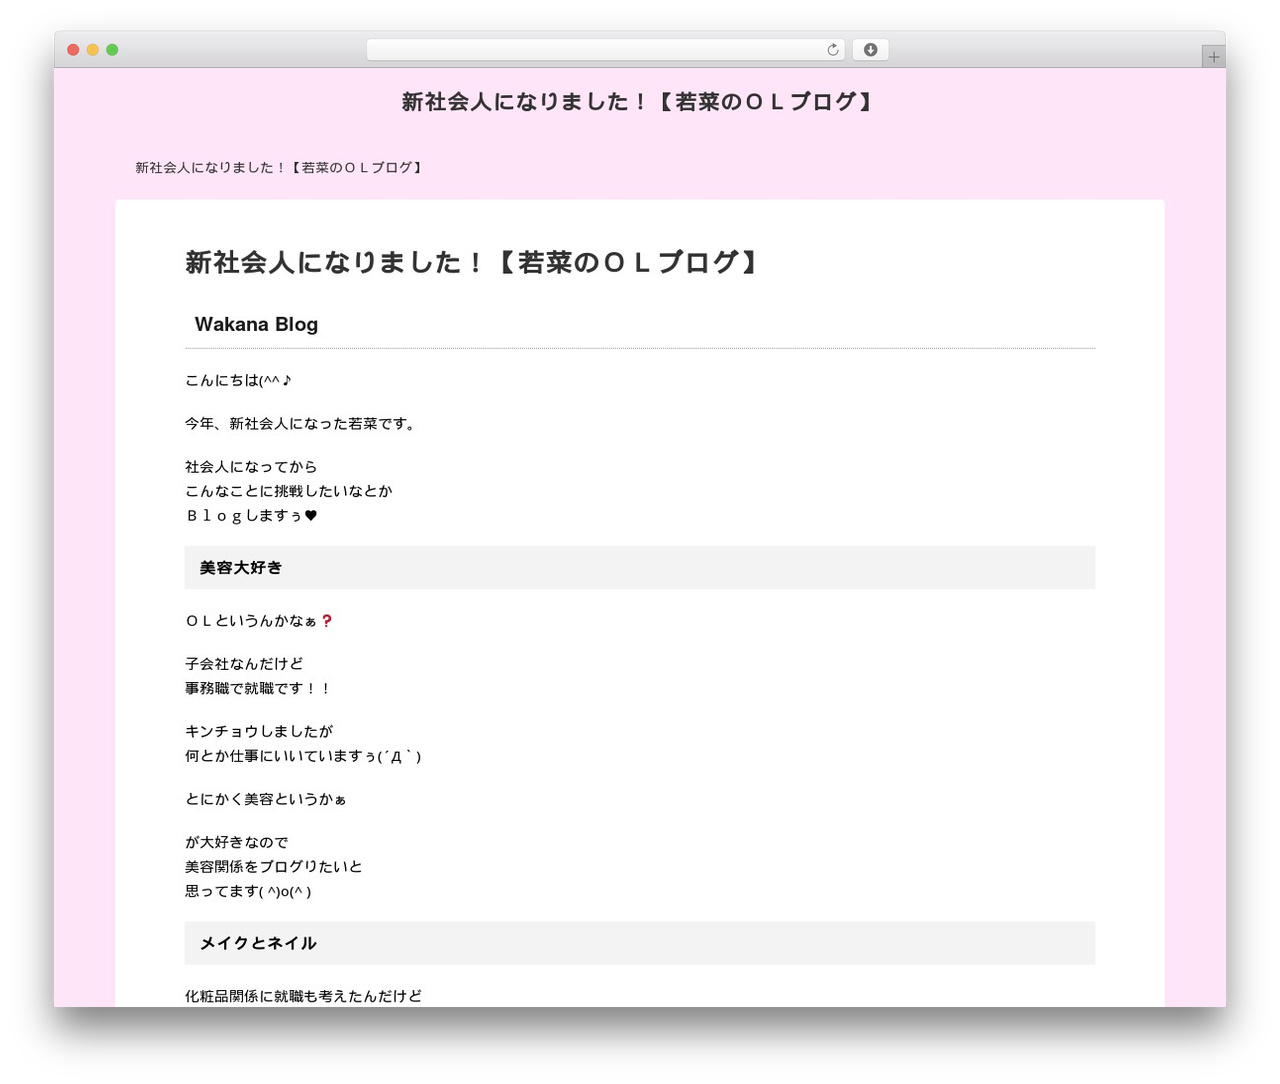Select the line '美容関係をブログりたいと'
1280x1084 pixels.
point(274,867)
